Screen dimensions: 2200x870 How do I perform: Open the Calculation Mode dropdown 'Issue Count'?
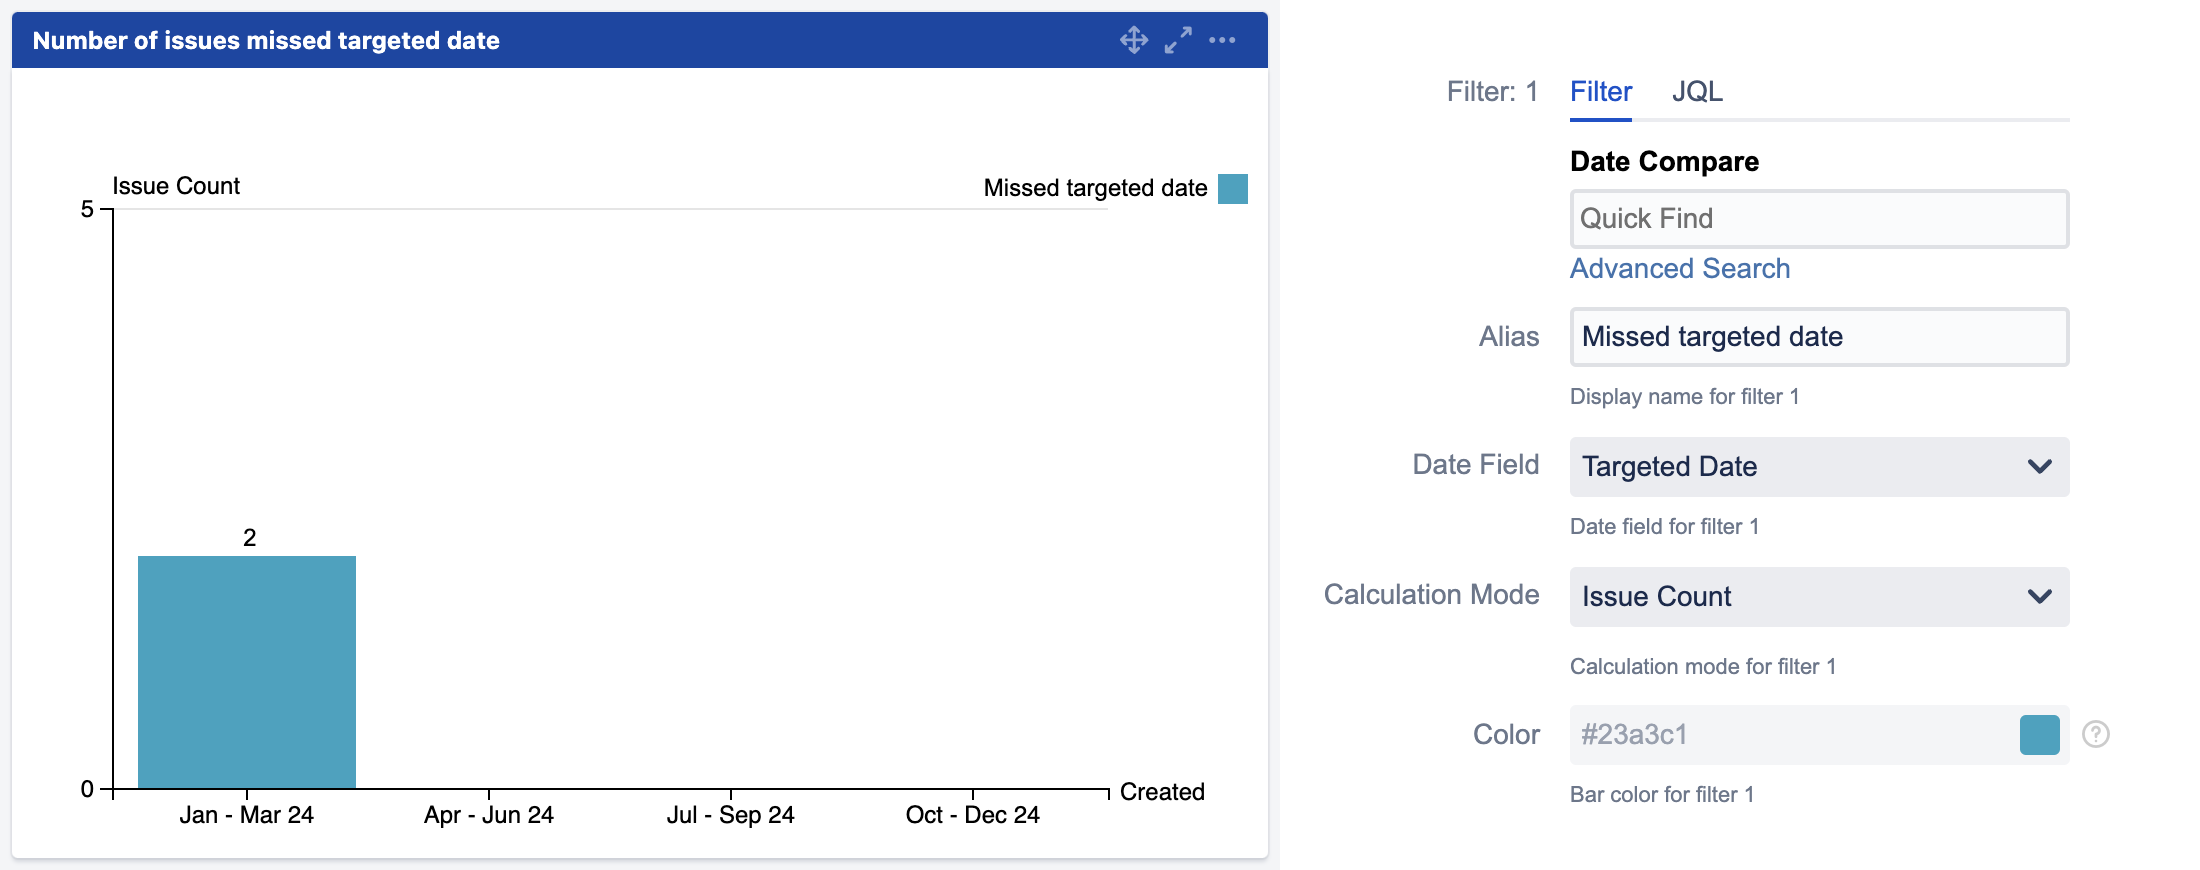tap(1819, 597)
